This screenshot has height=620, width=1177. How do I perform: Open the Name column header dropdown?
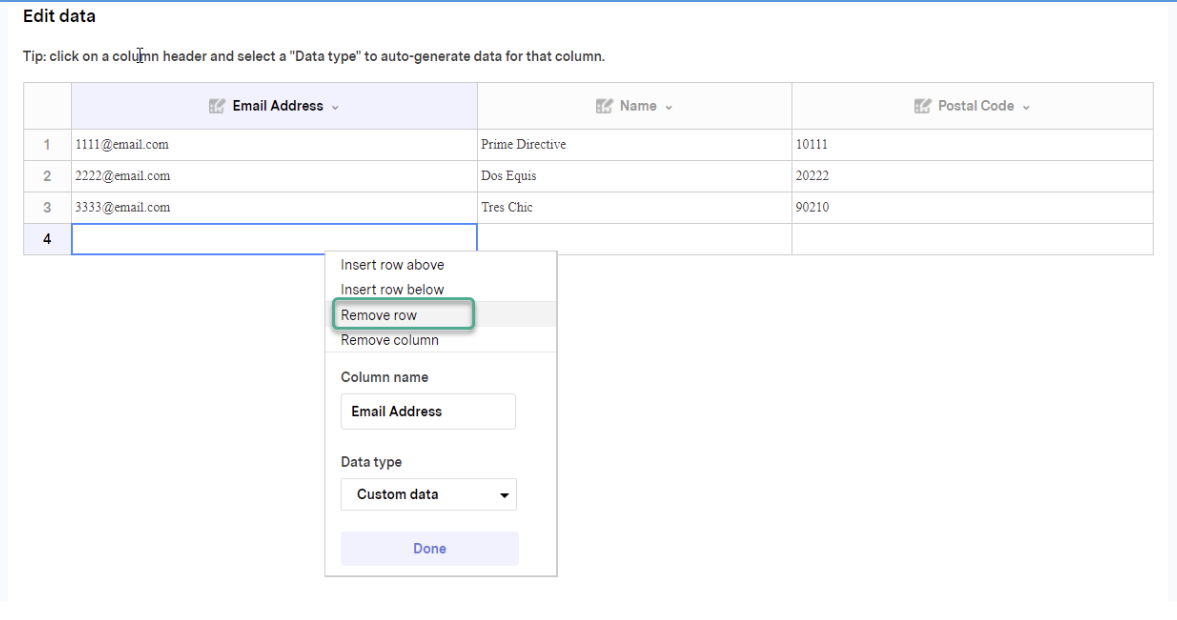[668, 107]
